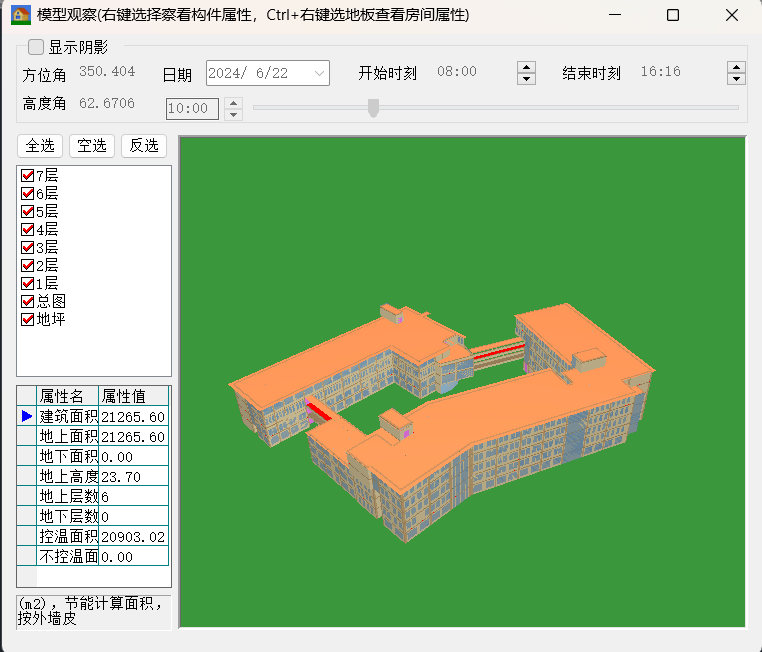Click the 20903.02 value cell

(134, 536)
